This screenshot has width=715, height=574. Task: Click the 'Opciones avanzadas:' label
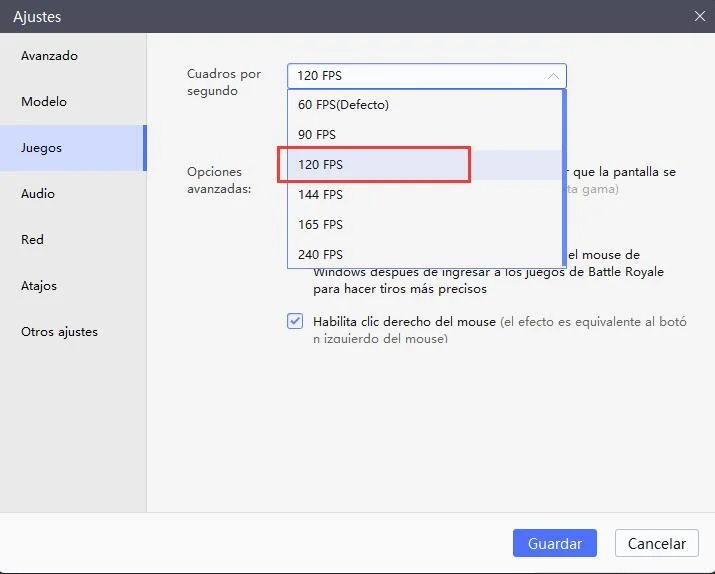pyautogui.click(x=219, y=180)
